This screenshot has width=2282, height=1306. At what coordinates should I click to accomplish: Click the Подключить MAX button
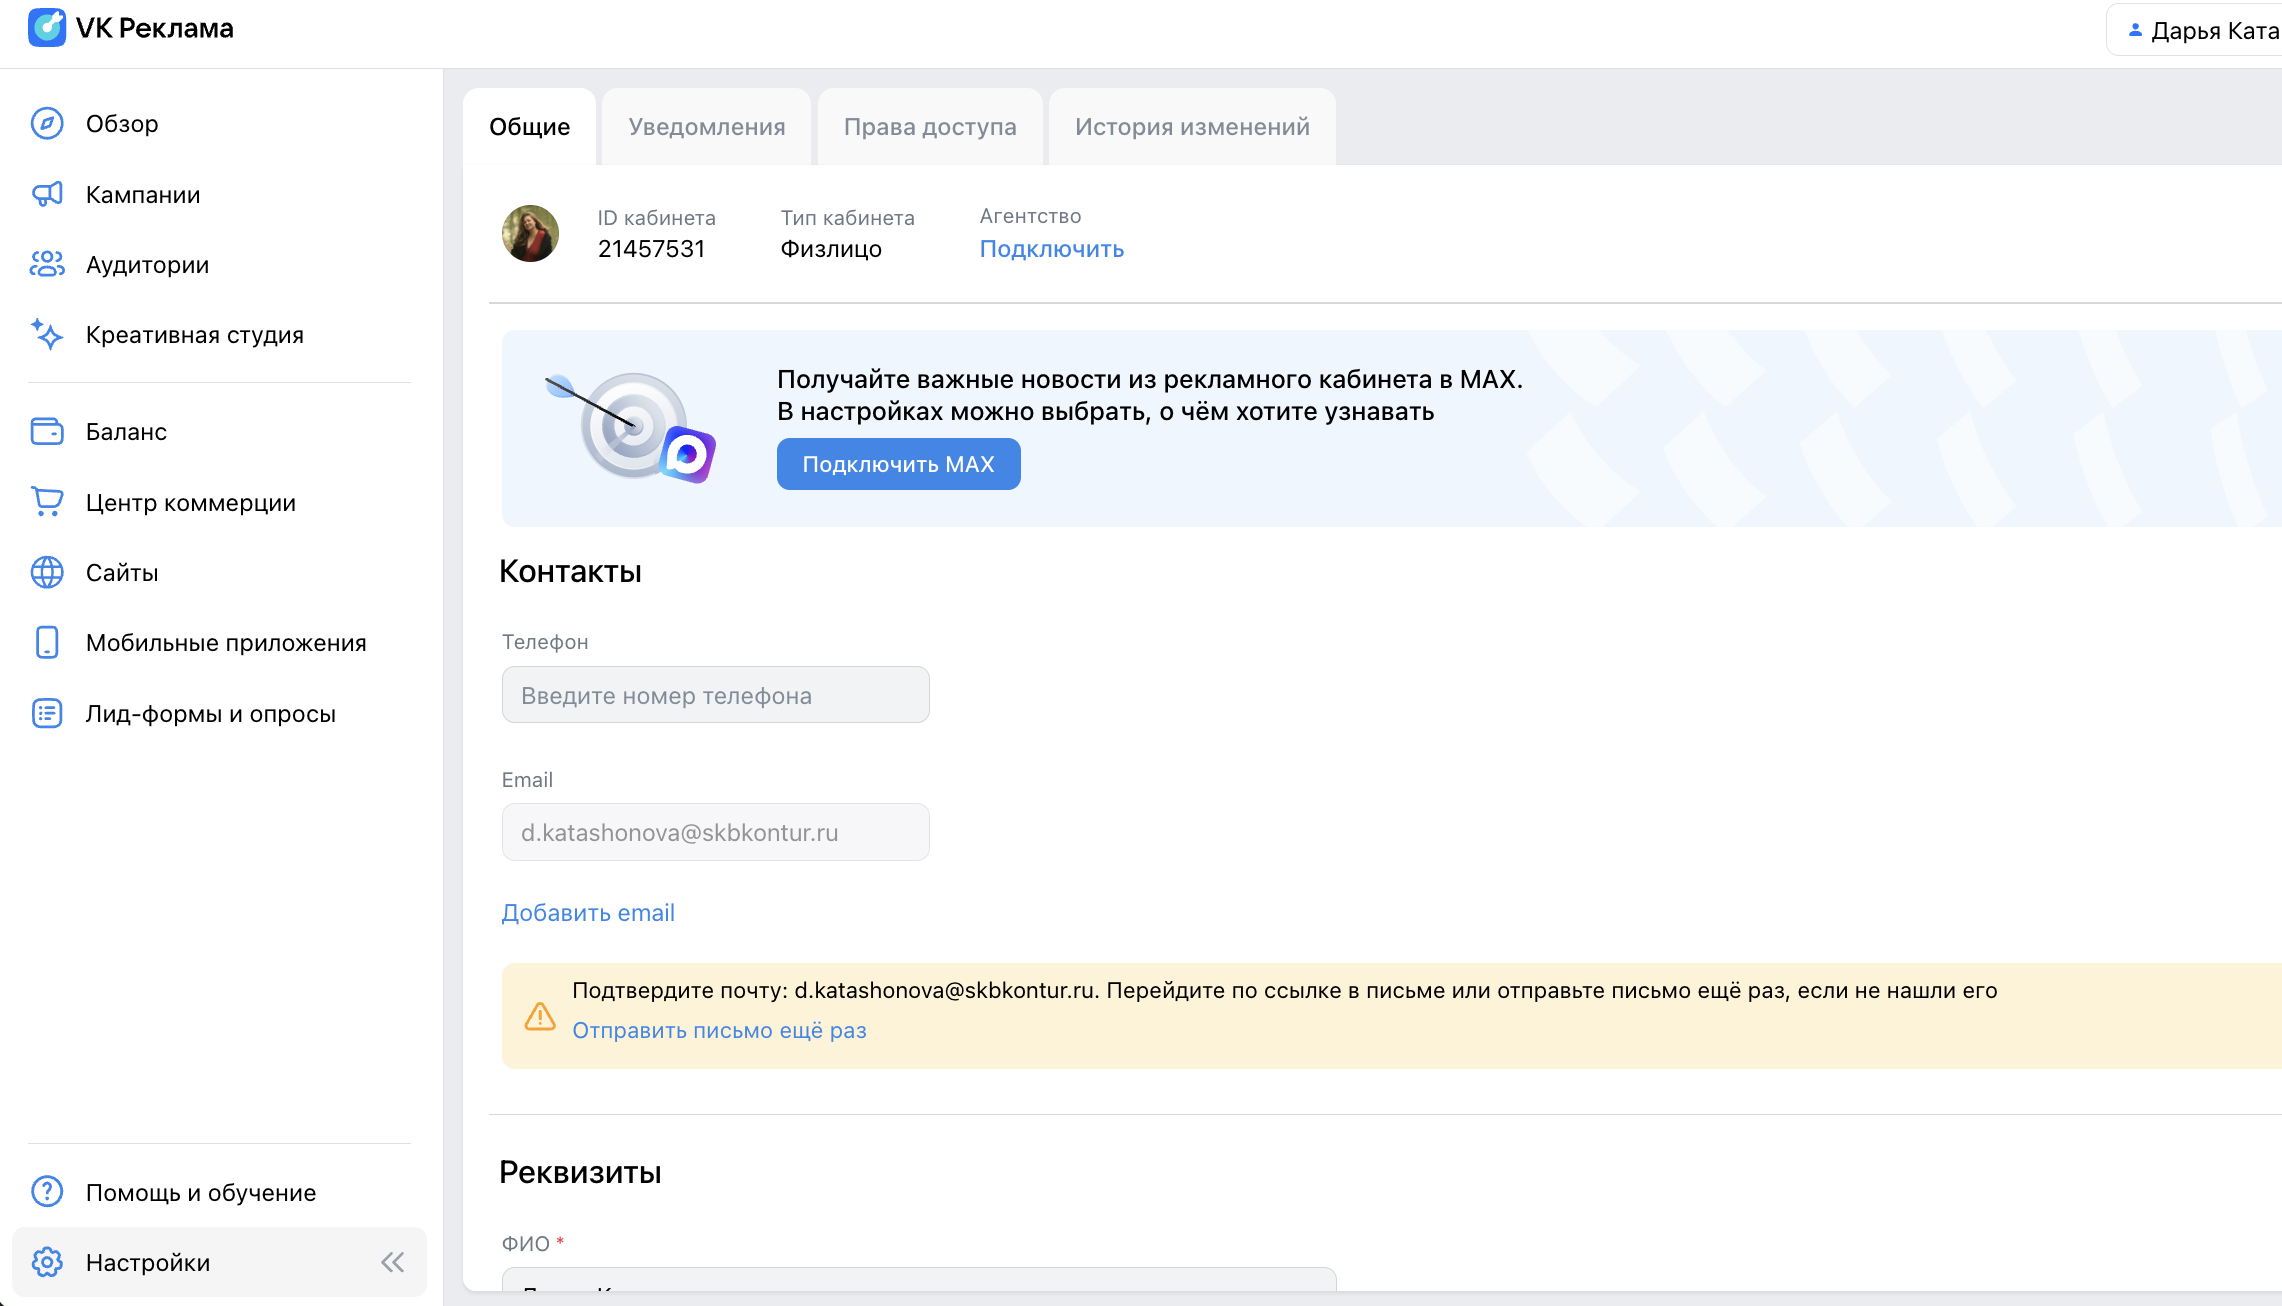pyautogui.click(x=898, y=464)
